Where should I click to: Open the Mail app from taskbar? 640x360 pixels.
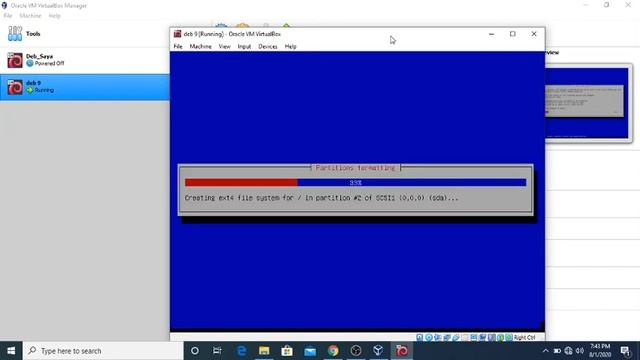point(310,351)
